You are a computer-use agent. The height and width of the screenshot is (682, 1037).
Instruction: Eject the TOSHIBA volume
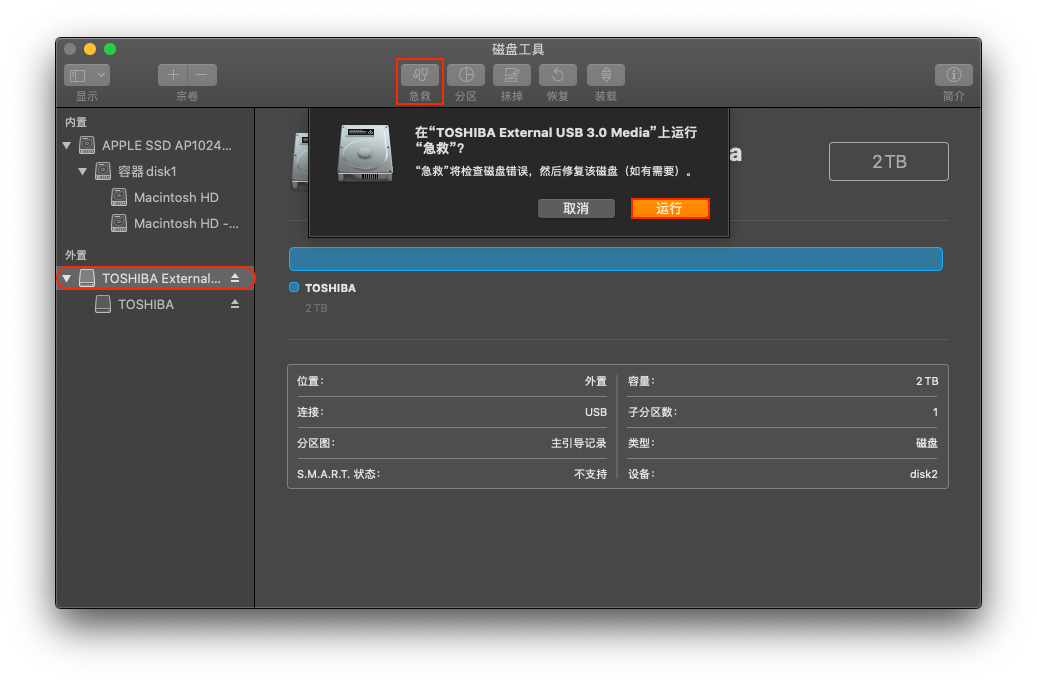point(235,304)
